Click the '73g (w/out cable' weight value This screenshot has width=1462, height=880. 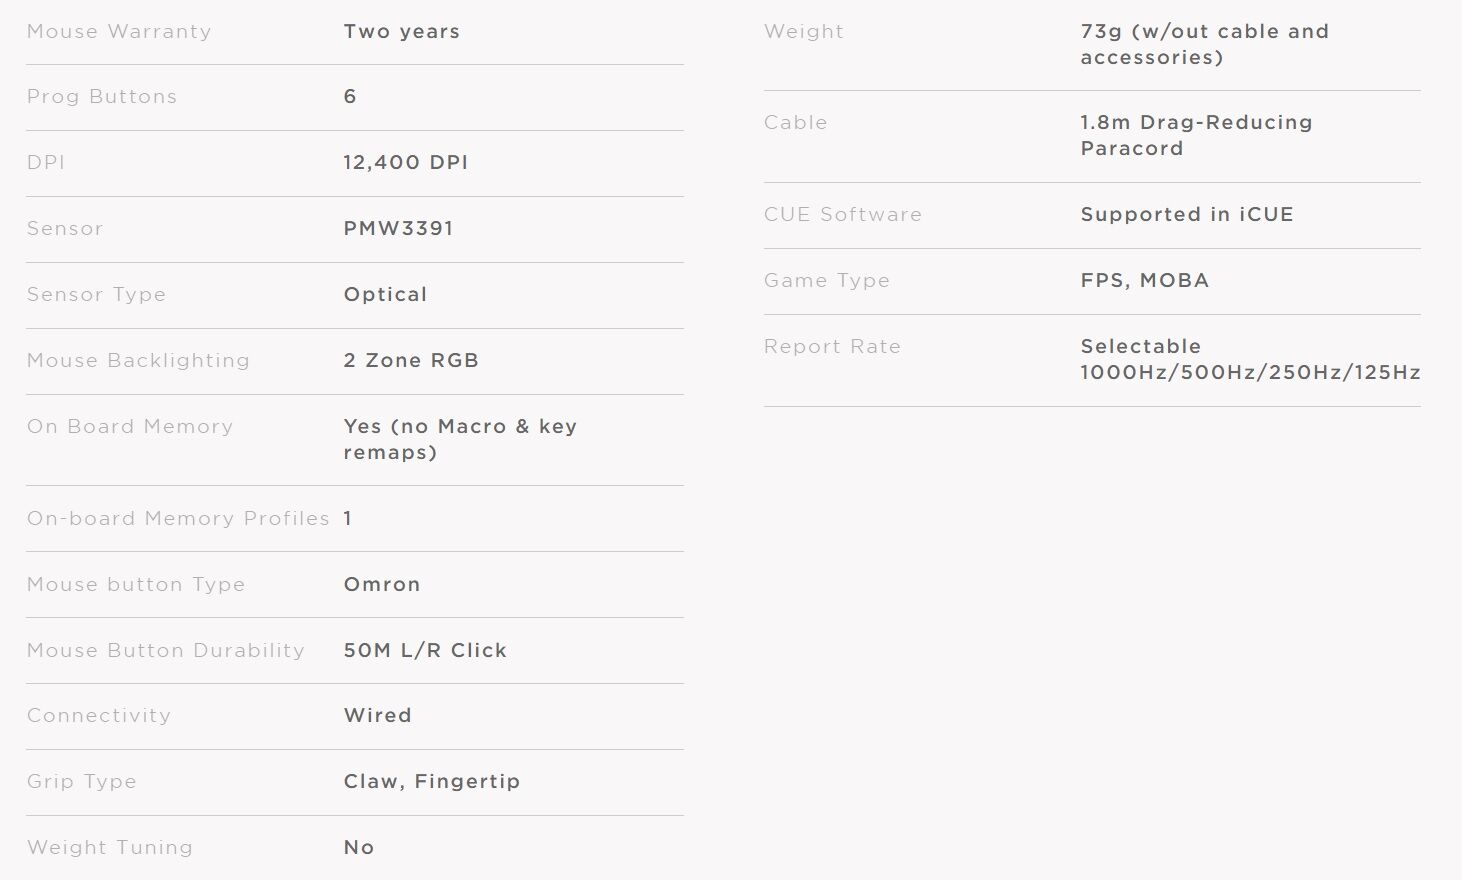(x=1204, y=32)
